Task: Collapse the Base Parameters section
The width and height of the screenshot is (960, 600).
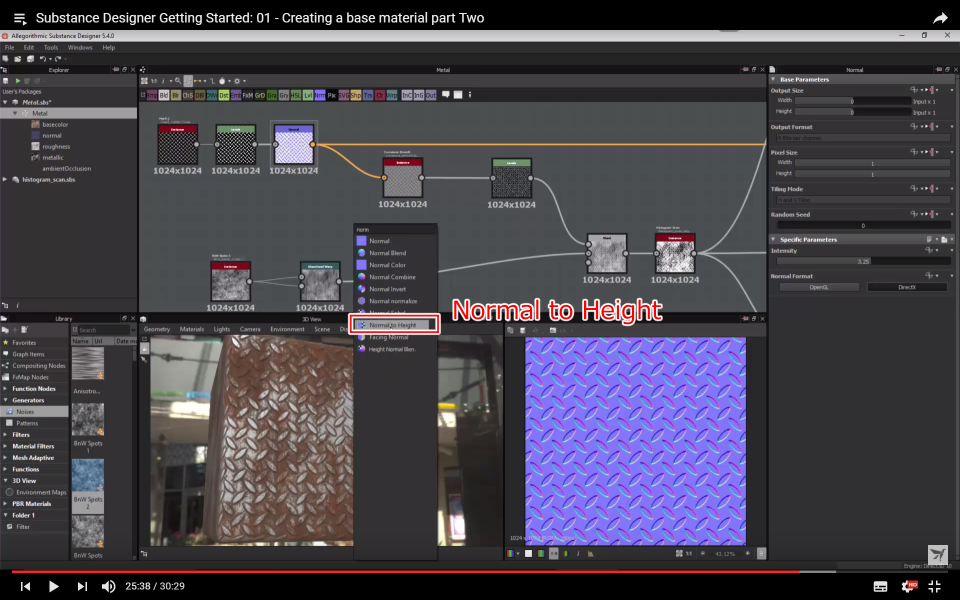Action: (x=773, y=80)
